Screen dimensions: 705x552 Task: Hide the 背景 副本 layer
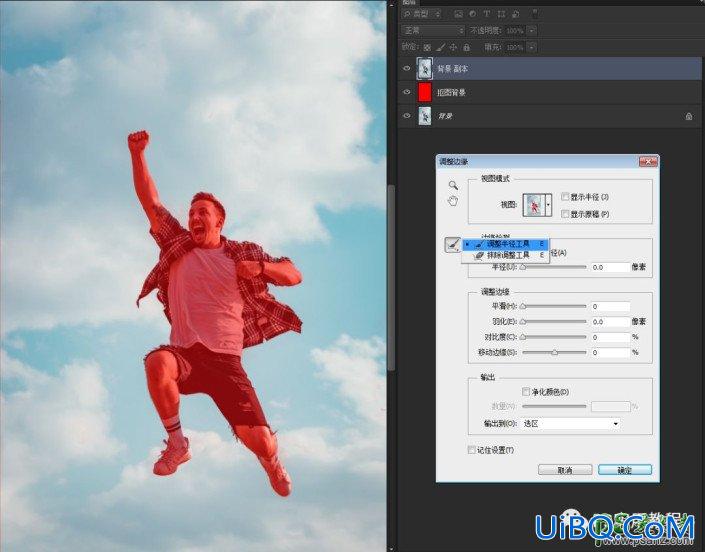pyautogui.click(x=407, y=69)
